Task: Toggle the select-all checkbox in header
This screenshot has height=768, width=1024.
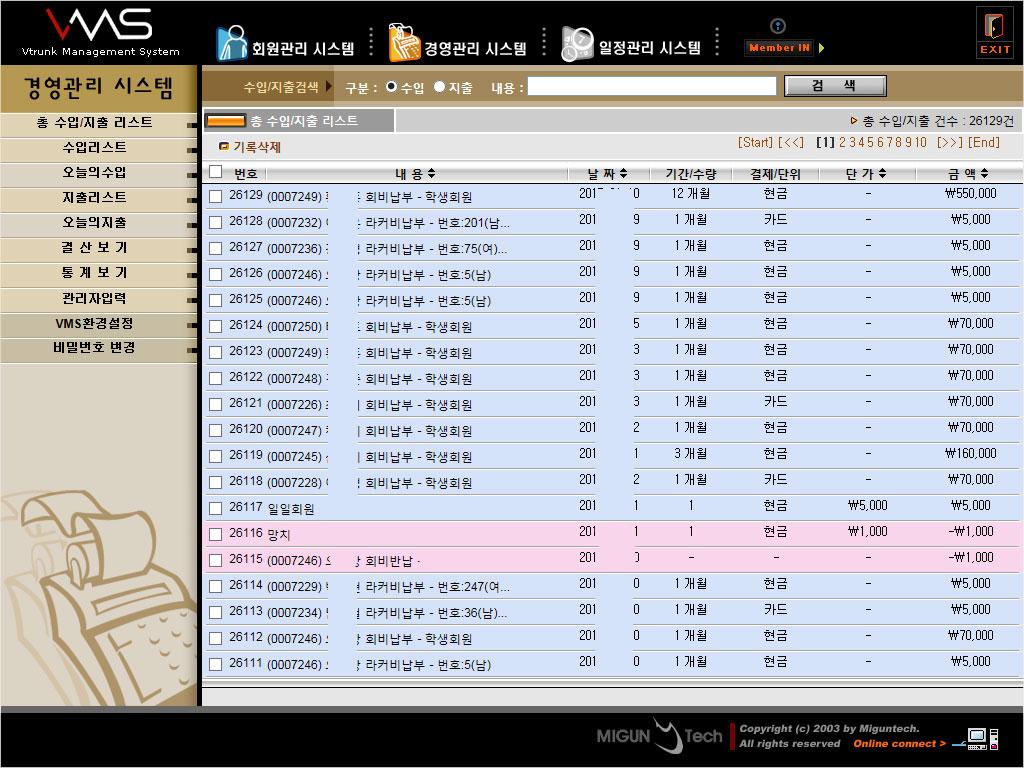Action: pos(216,172)
